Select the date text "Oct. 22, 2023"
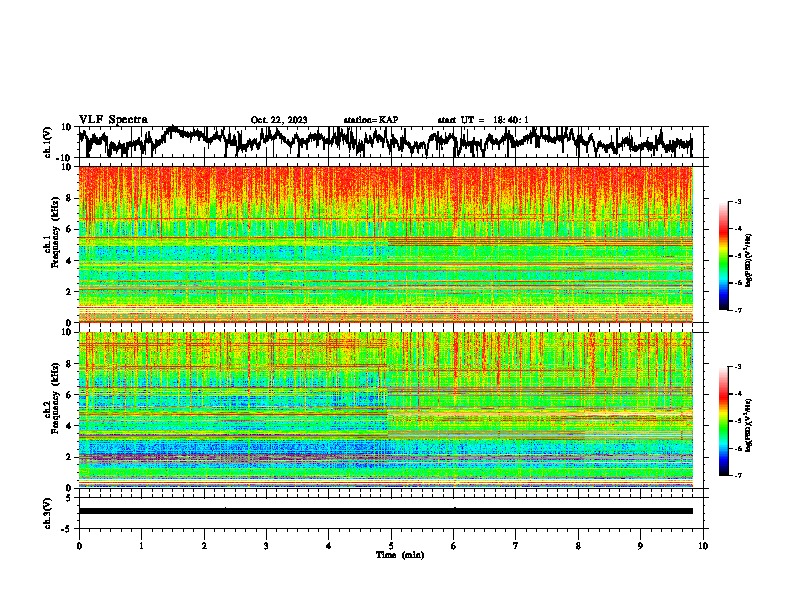The image size is (792, 612). click(x=279, y=120)
